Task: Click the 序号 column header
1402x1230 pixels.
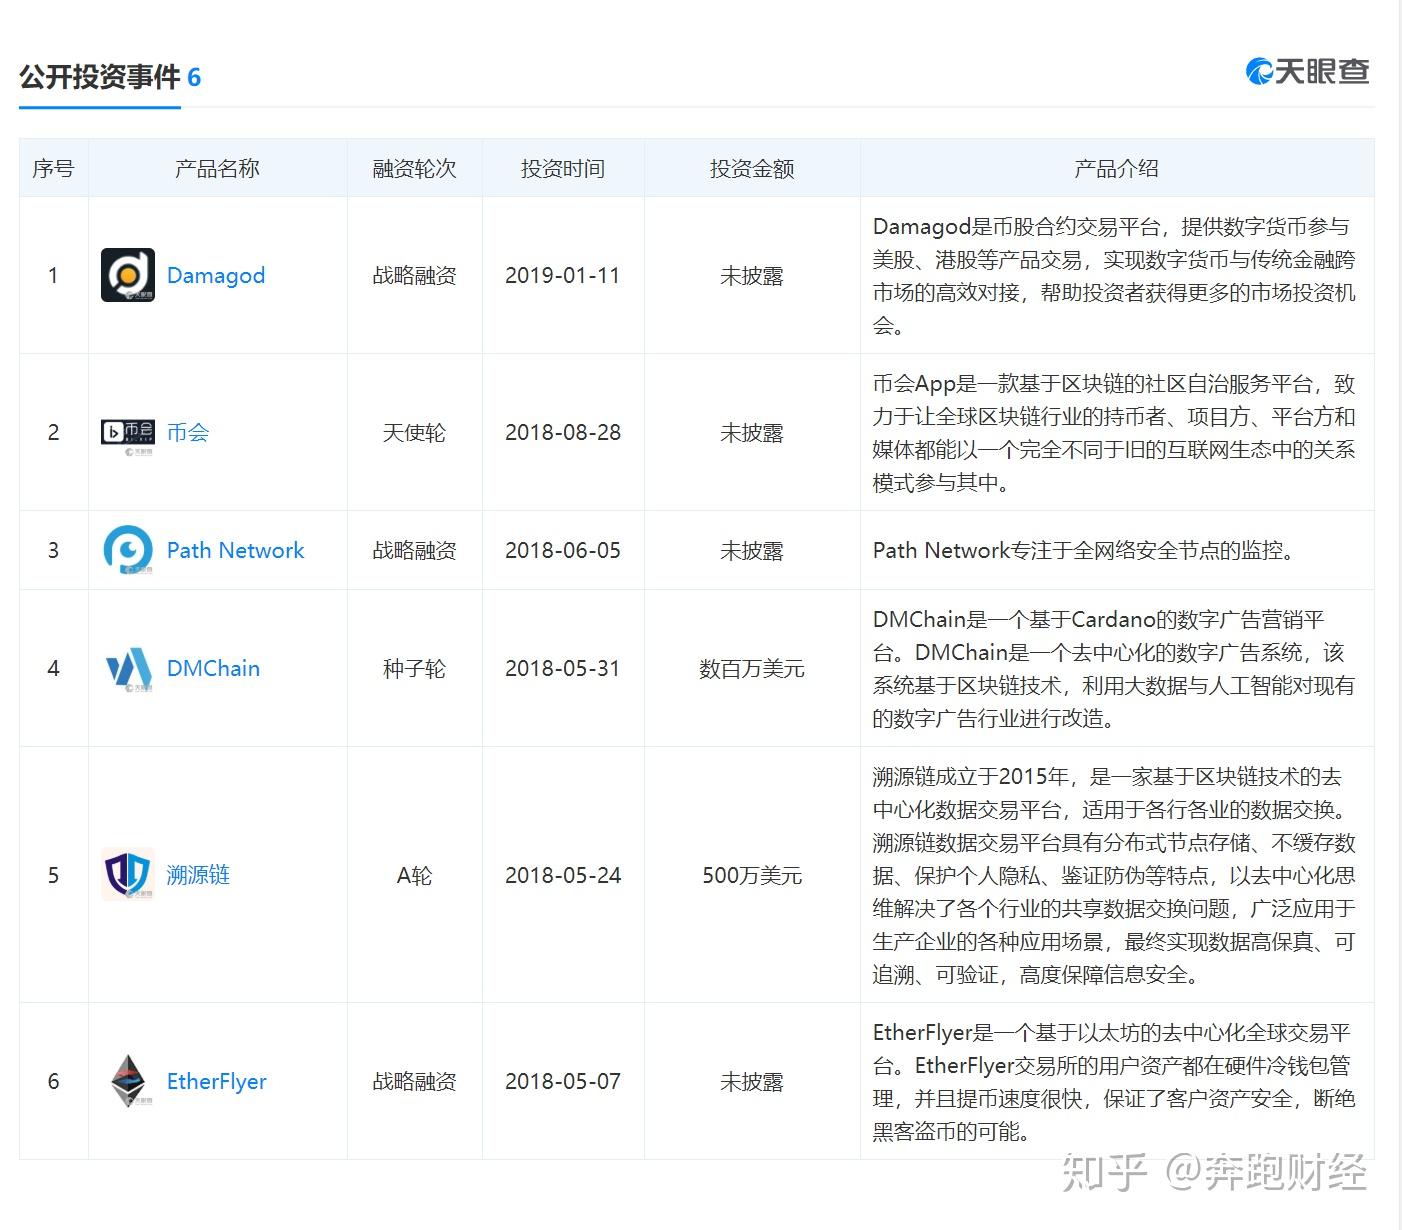Action: (53, 168)
